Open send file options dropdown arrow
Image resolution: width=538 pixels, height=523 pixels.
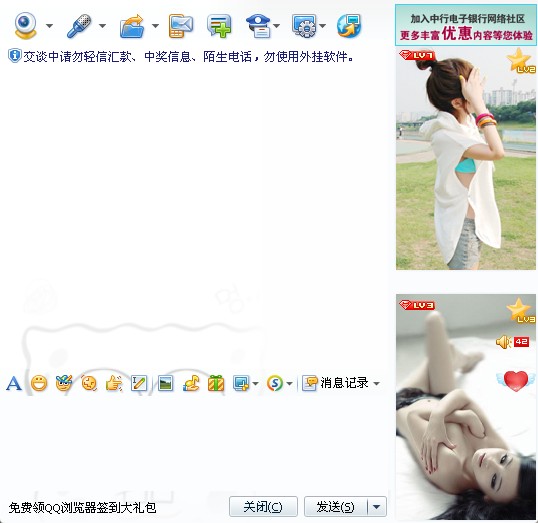(x=155, y=26)
